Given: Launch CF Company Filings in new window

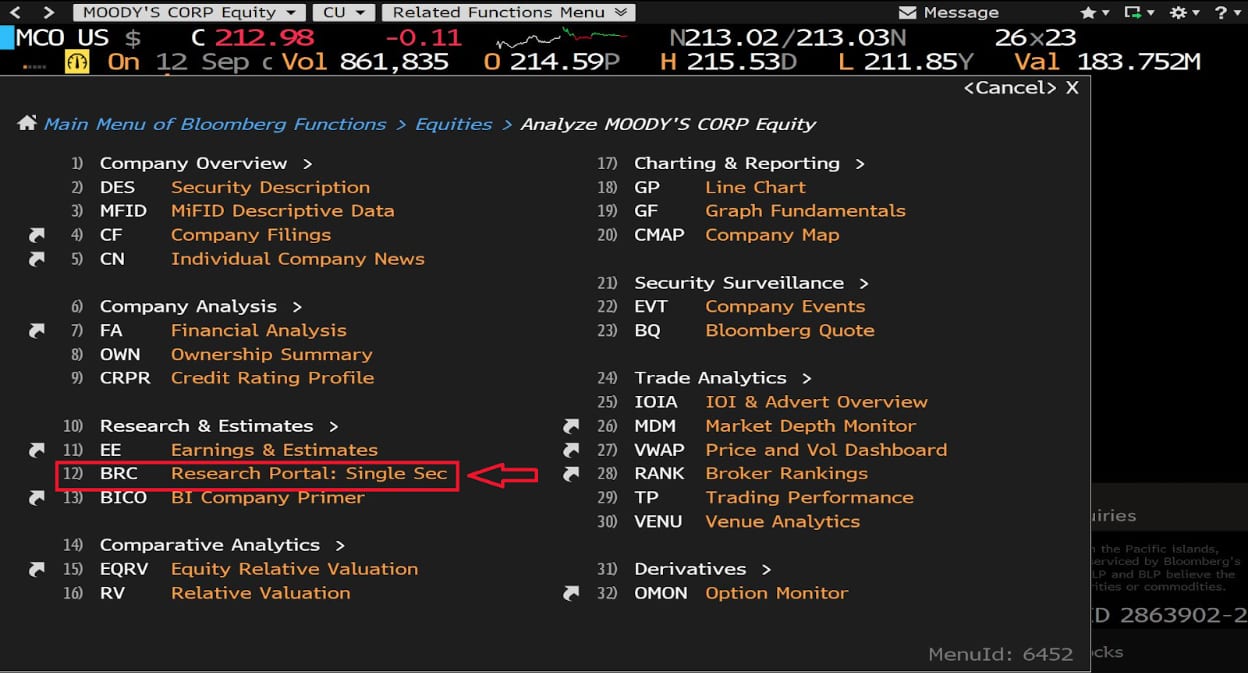Looking at the screenshot, I should (x=37, y=235).
